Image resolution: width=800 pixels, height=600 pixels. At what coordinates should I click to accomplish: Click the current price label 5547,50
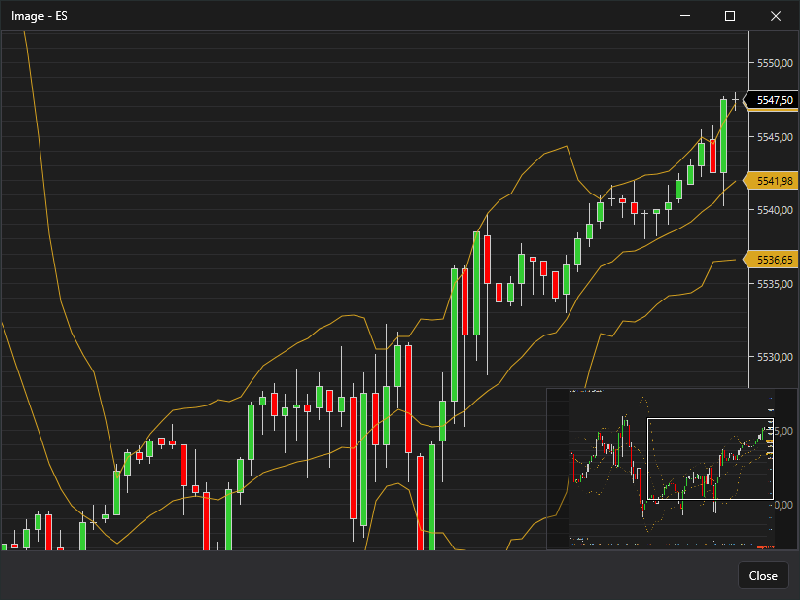773,100
